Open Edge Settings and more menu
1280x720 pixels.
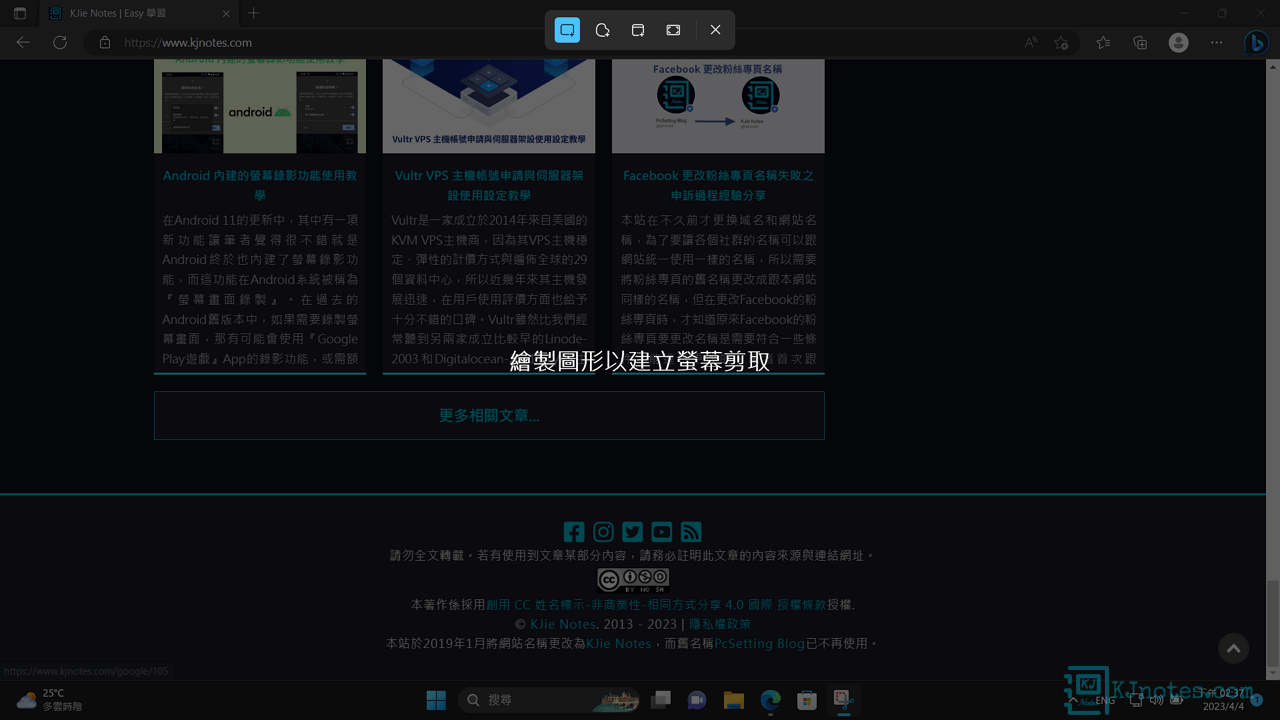1216,42
